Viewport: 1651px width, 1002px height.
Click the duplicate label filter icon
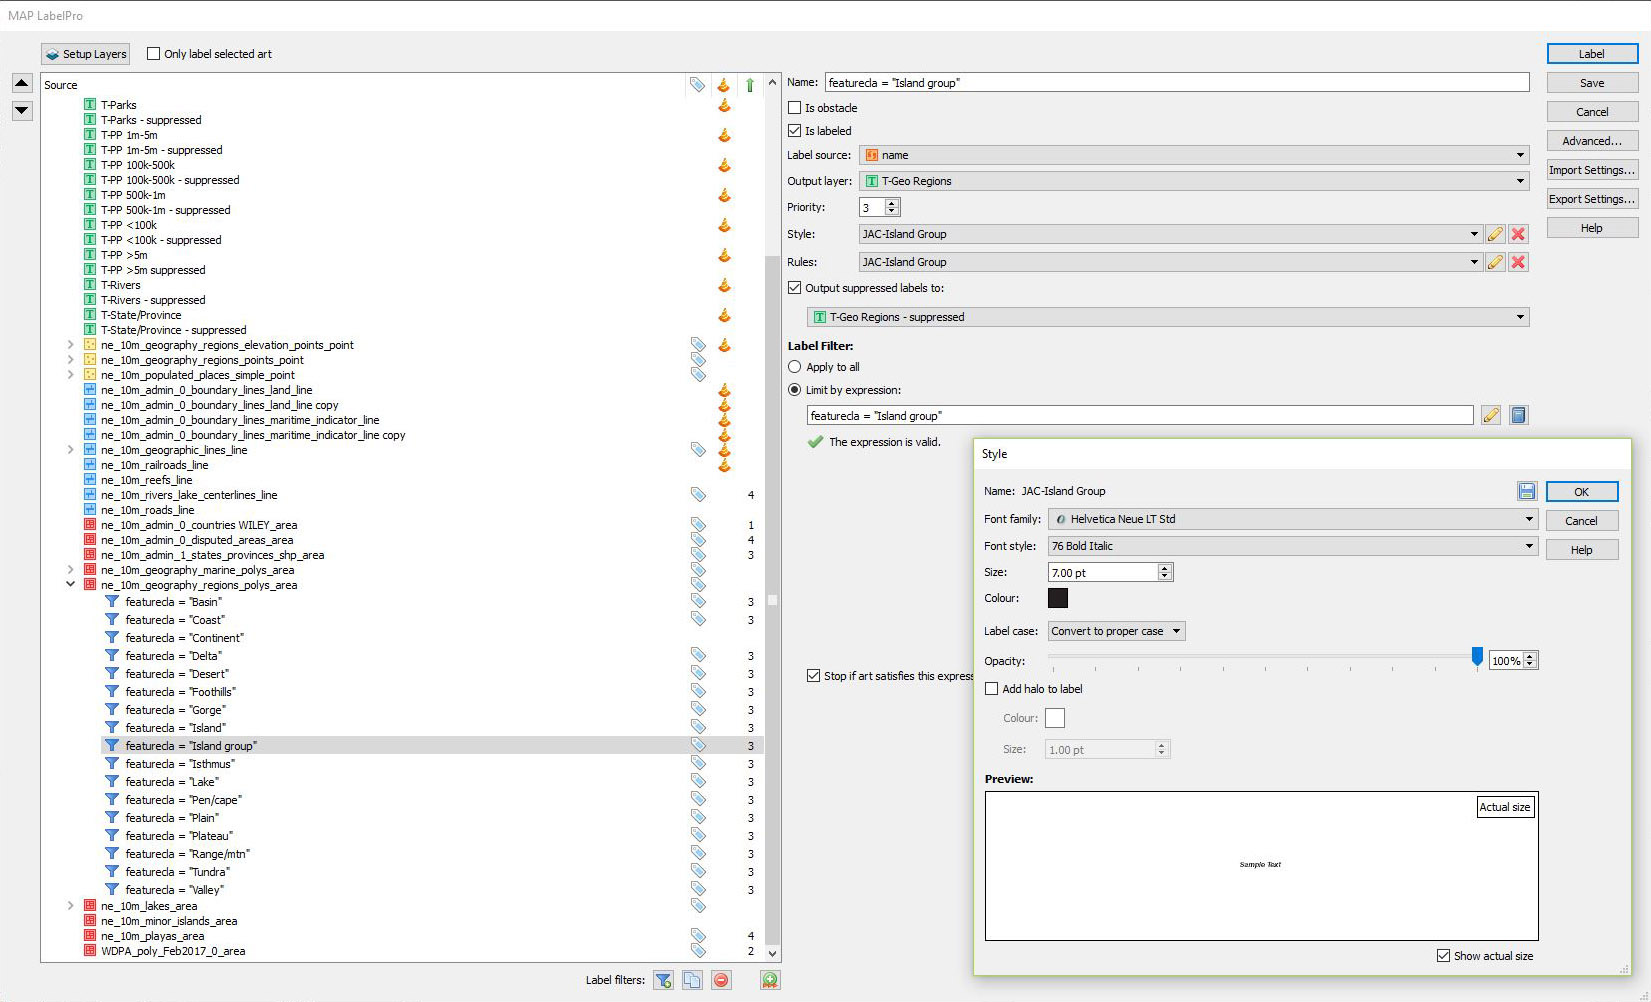click(692, 980)
